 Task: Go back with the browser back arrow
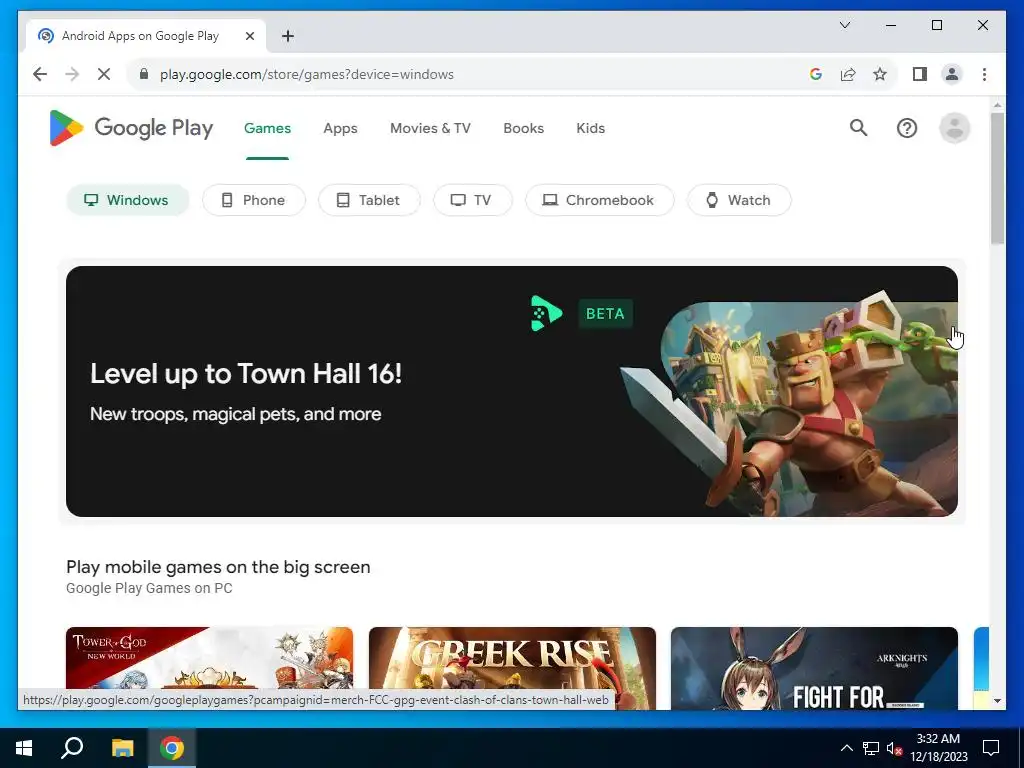pos(40,74)
